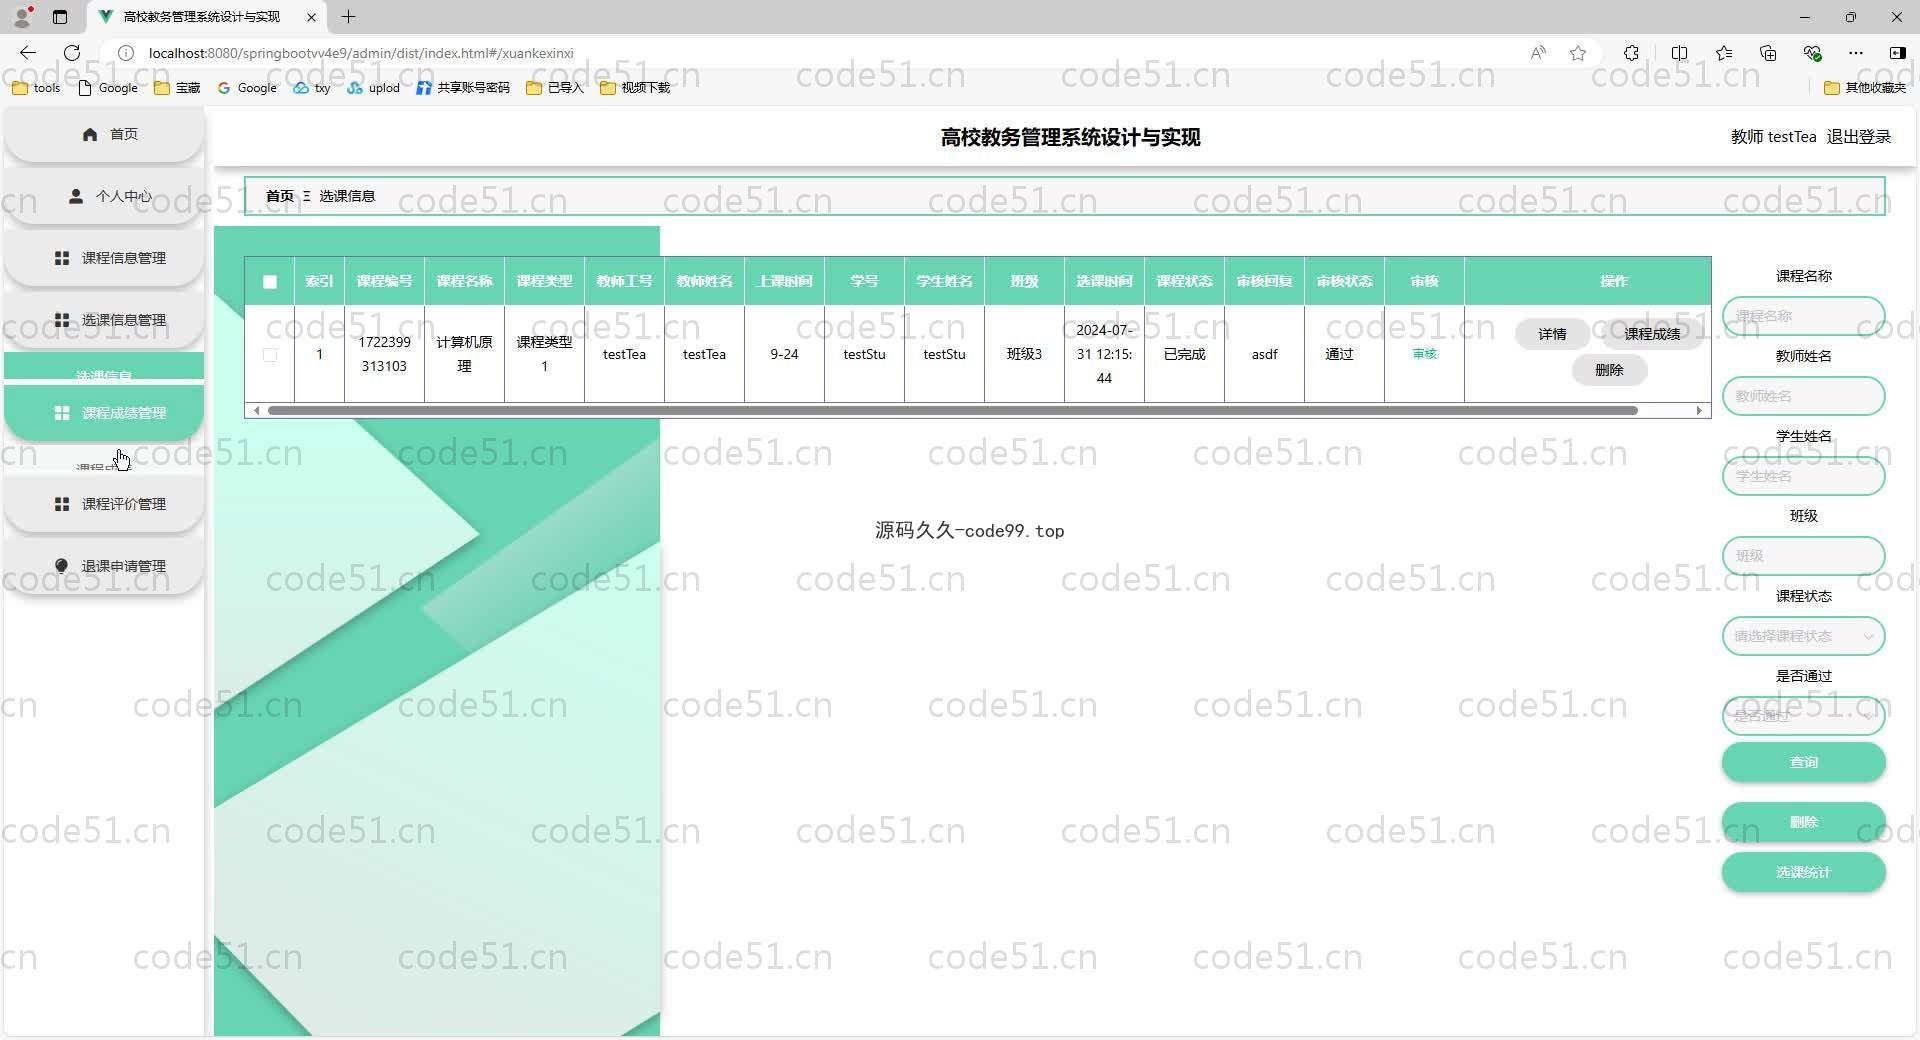Screen dimensions: 1920x1040
Task: Open a new browser tab
Action: click(348, 17)
